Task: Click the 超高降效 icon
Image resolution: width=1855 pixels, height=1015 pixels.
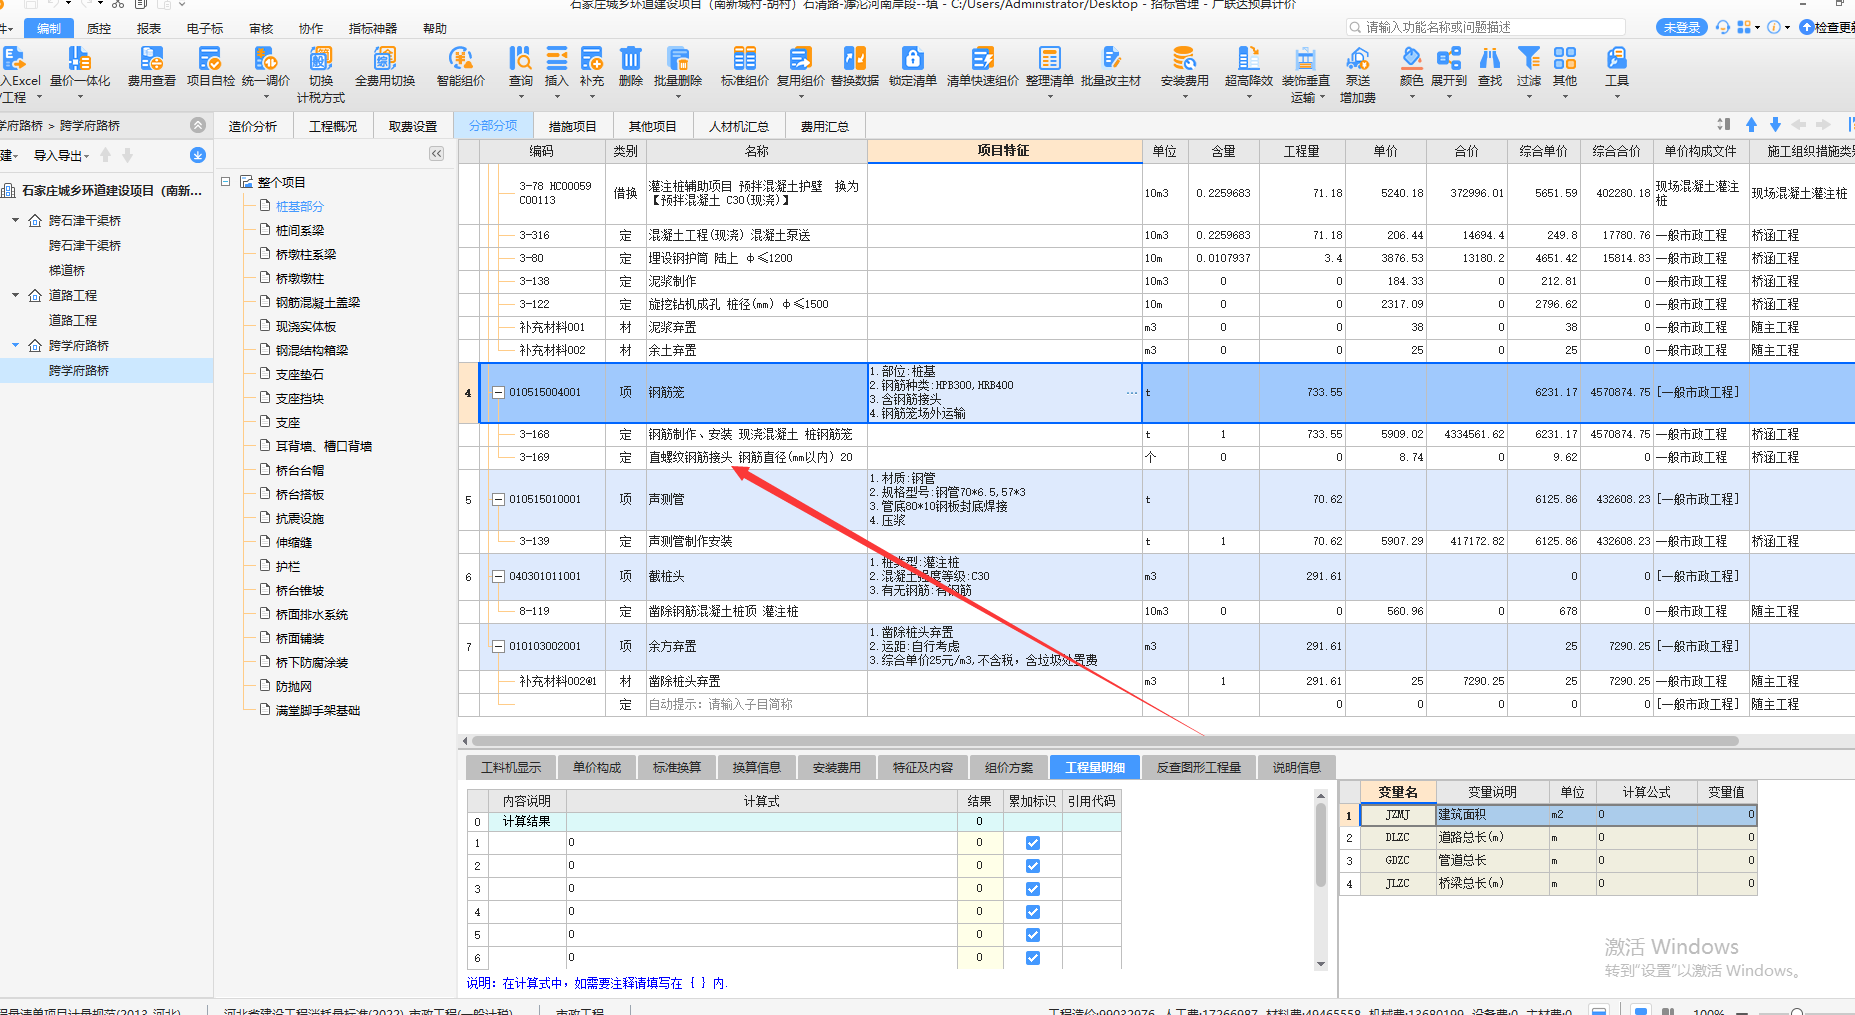Action: 1249,66
